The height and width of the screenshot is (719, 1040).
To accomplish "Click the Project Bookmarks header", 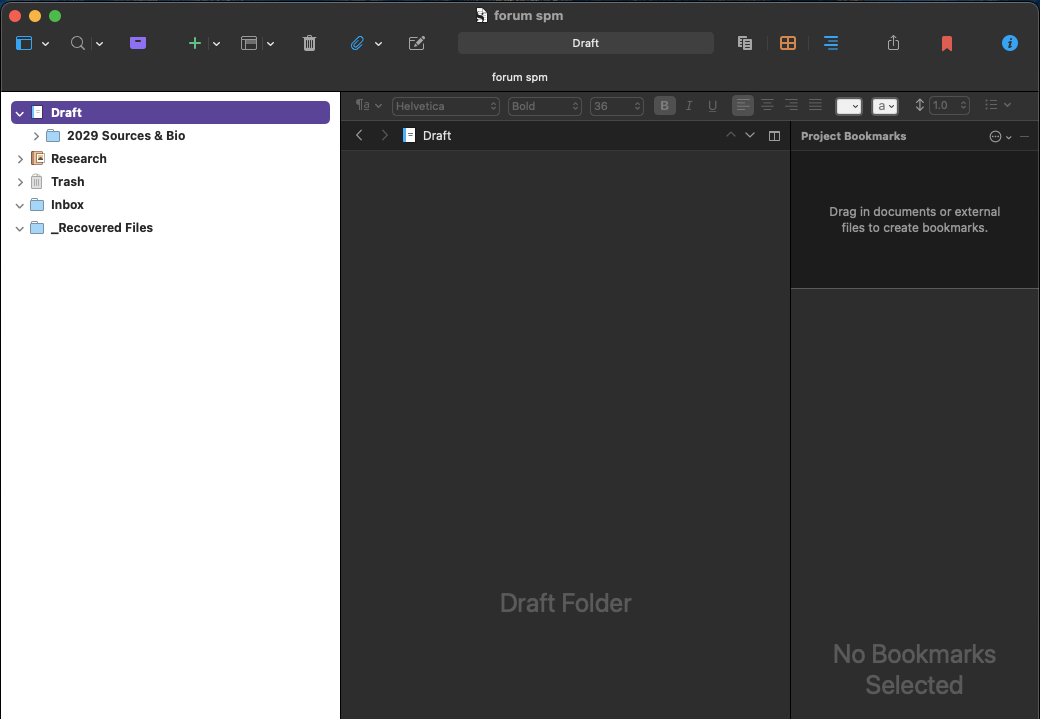I will 853,136.
